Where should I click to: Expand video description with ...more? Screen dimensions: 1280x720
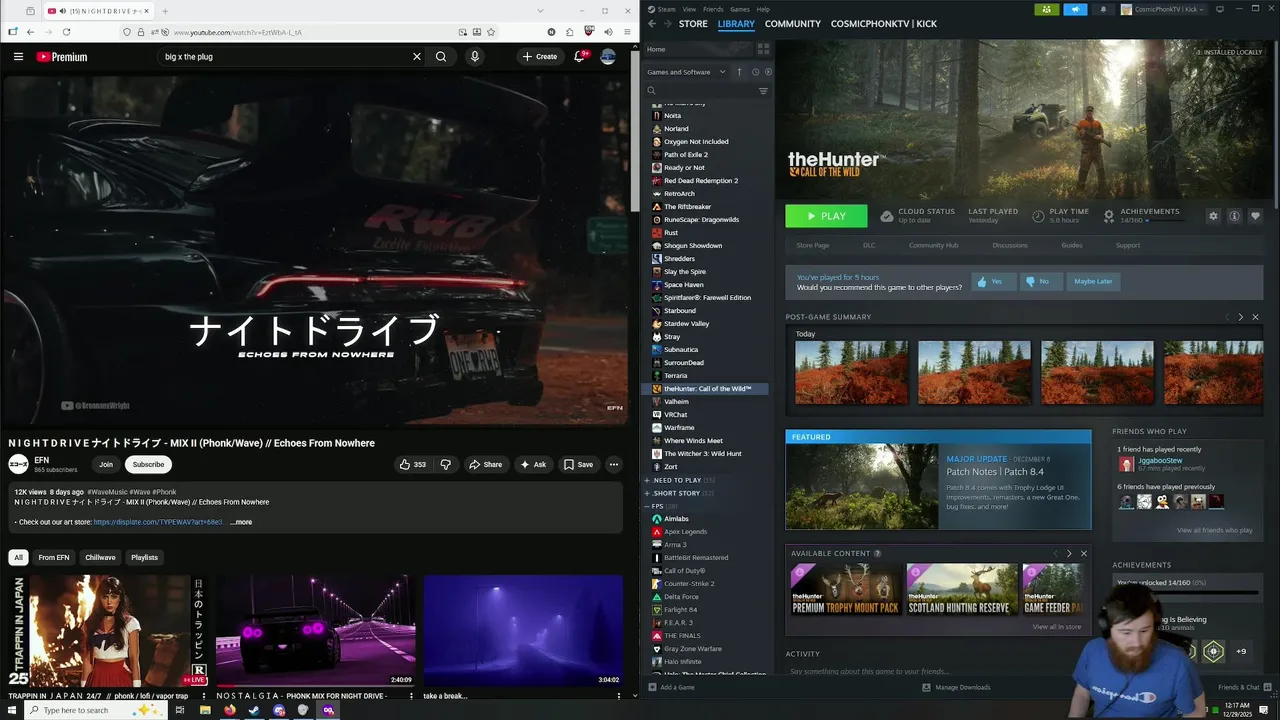tap(241, 522)
